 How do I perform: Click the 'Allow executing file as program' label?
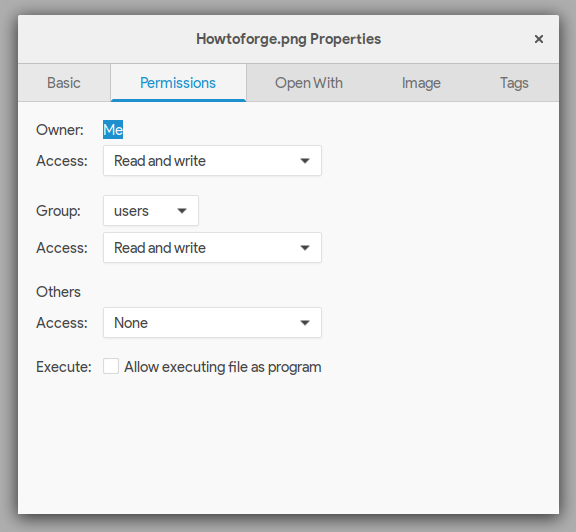point(223,367)
